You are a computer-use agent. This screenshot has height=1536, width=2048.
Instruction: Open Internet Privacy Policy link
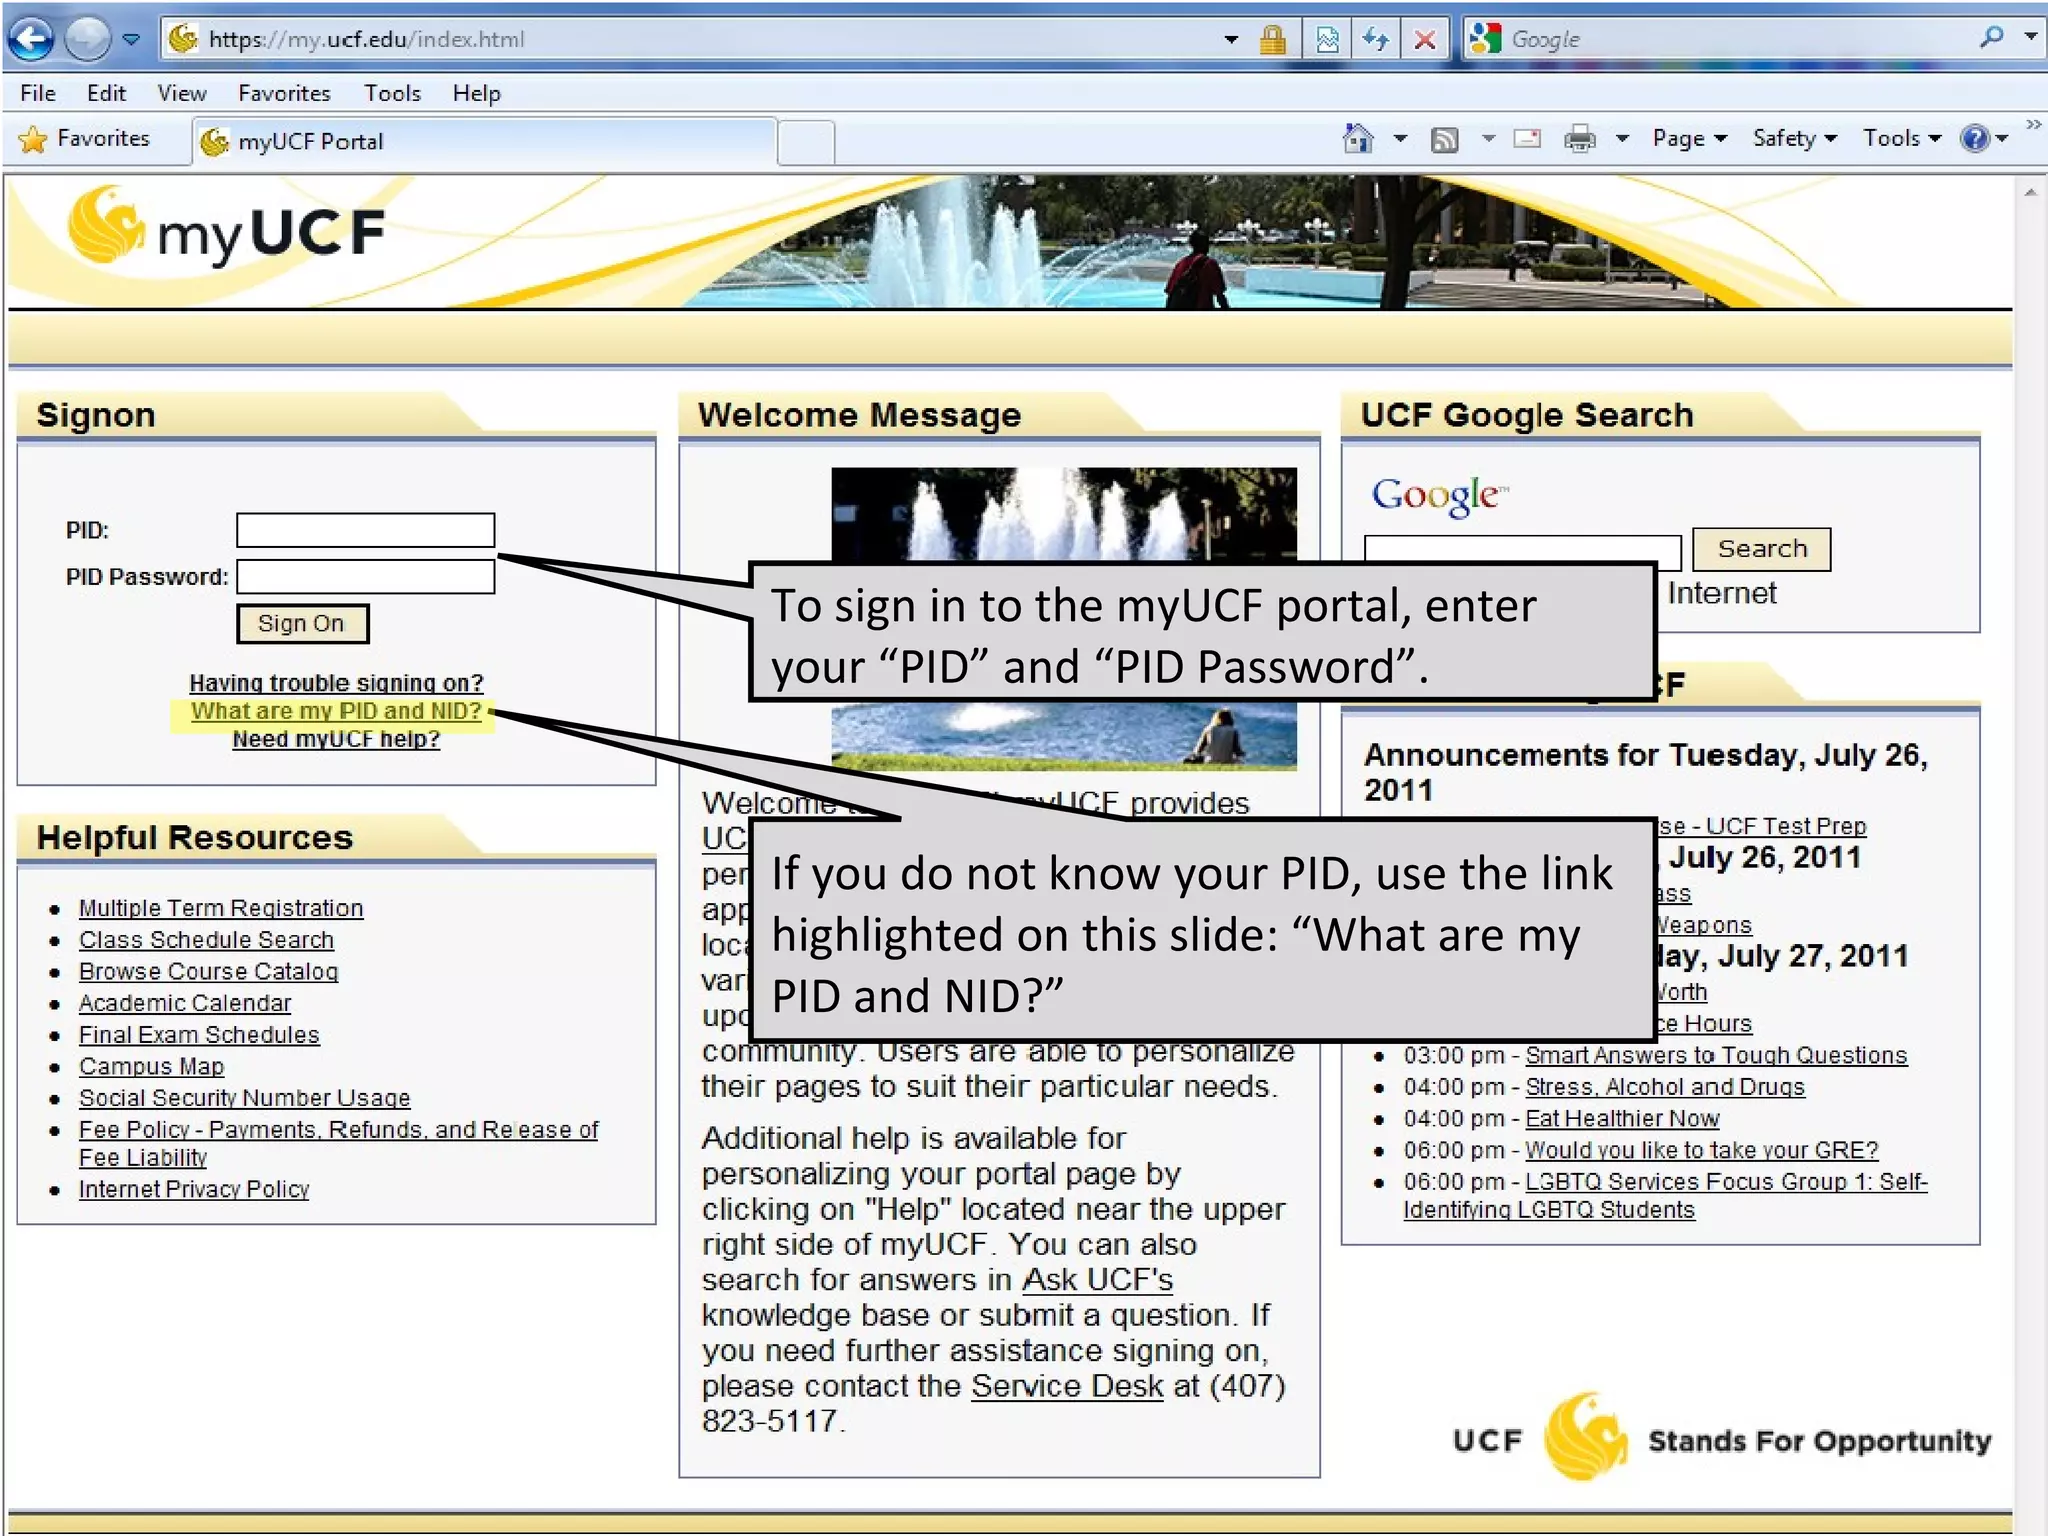pyautogui.click(x=194, y=1189)
